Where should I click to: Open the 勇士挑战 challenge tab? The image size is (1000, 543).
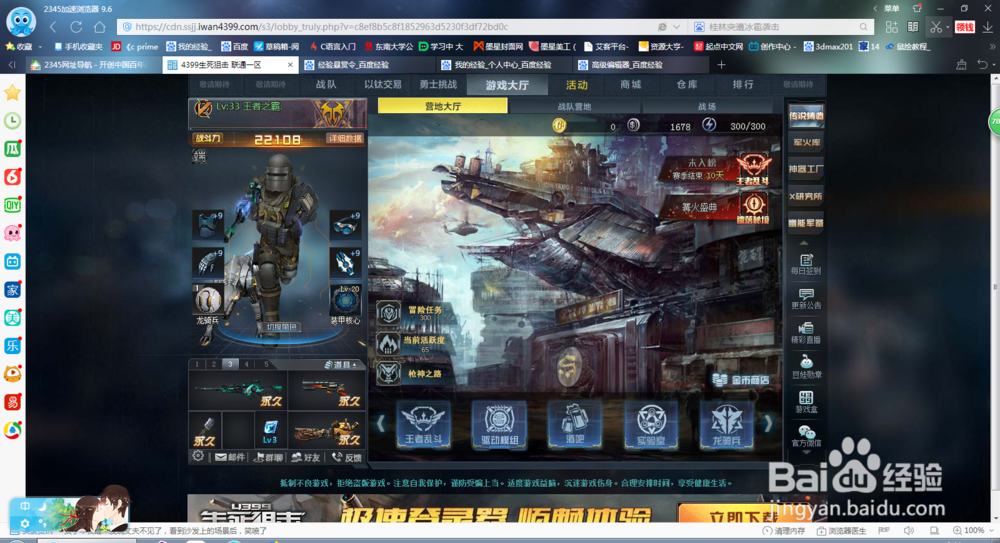click(x=438, y=85)
